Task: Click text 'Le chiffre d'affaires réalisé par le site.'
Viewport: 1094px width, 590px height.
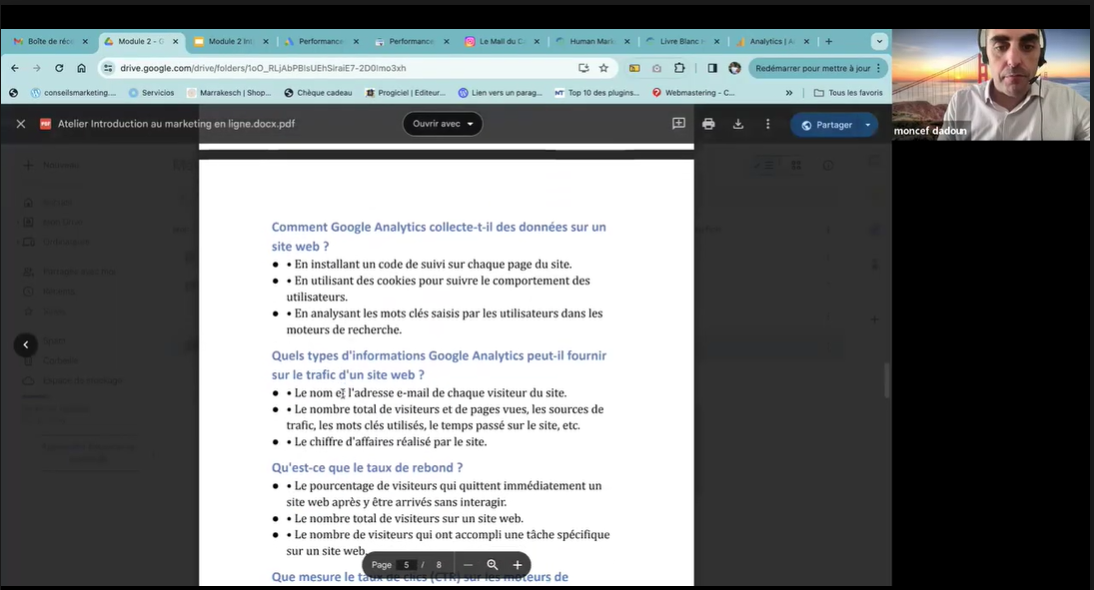Action: click(x=391, y=442)
